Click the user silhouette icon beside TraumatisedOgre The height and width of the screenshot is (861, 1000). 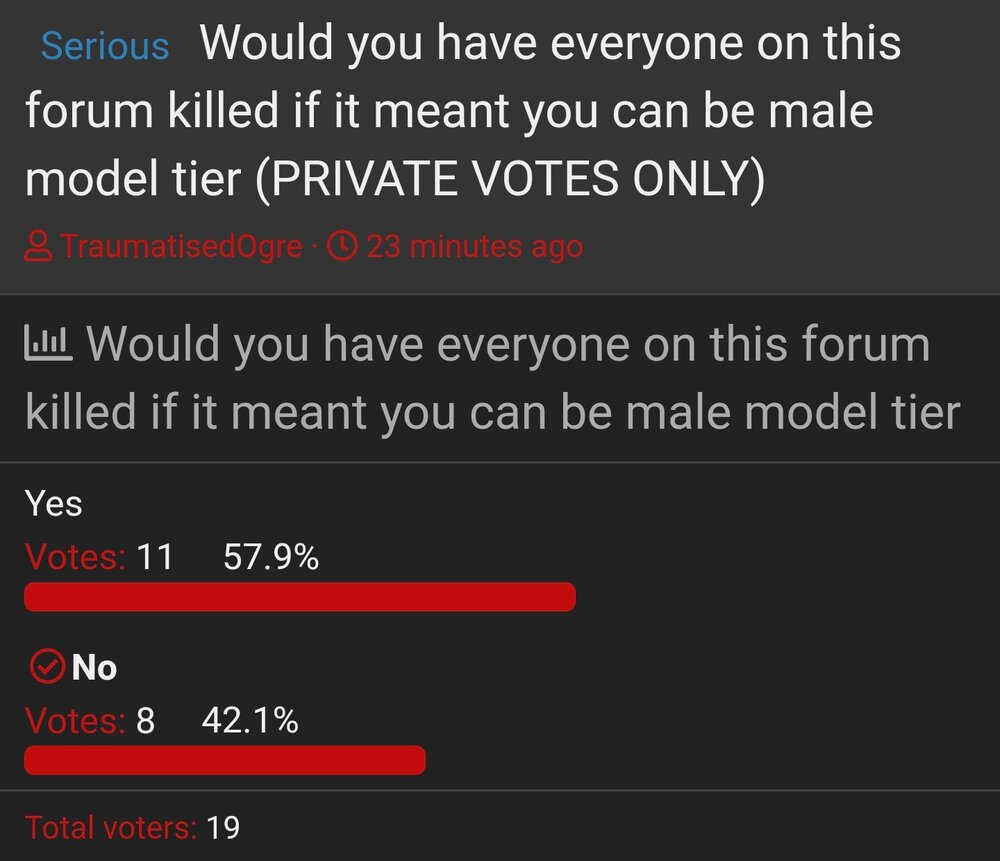[38, 246]
